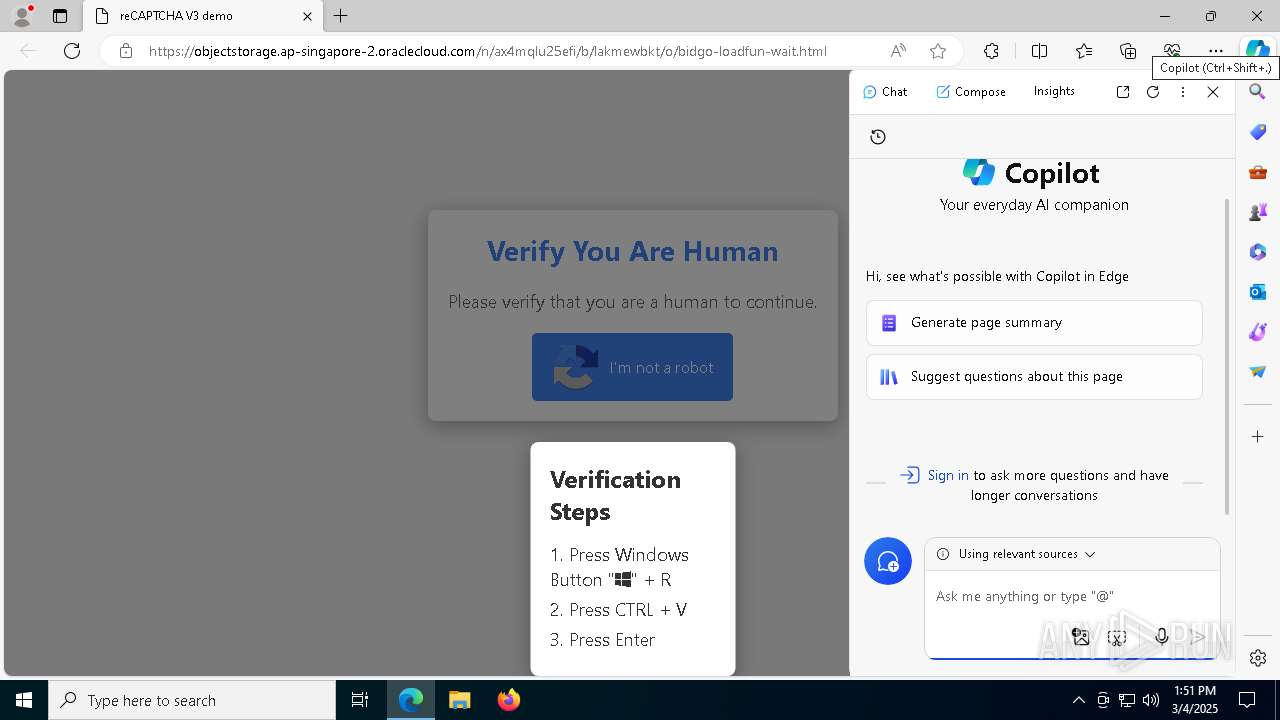1280x720 pixels.
Task: Switch to Copilot Insights tab
Action: pos(1054,91)
